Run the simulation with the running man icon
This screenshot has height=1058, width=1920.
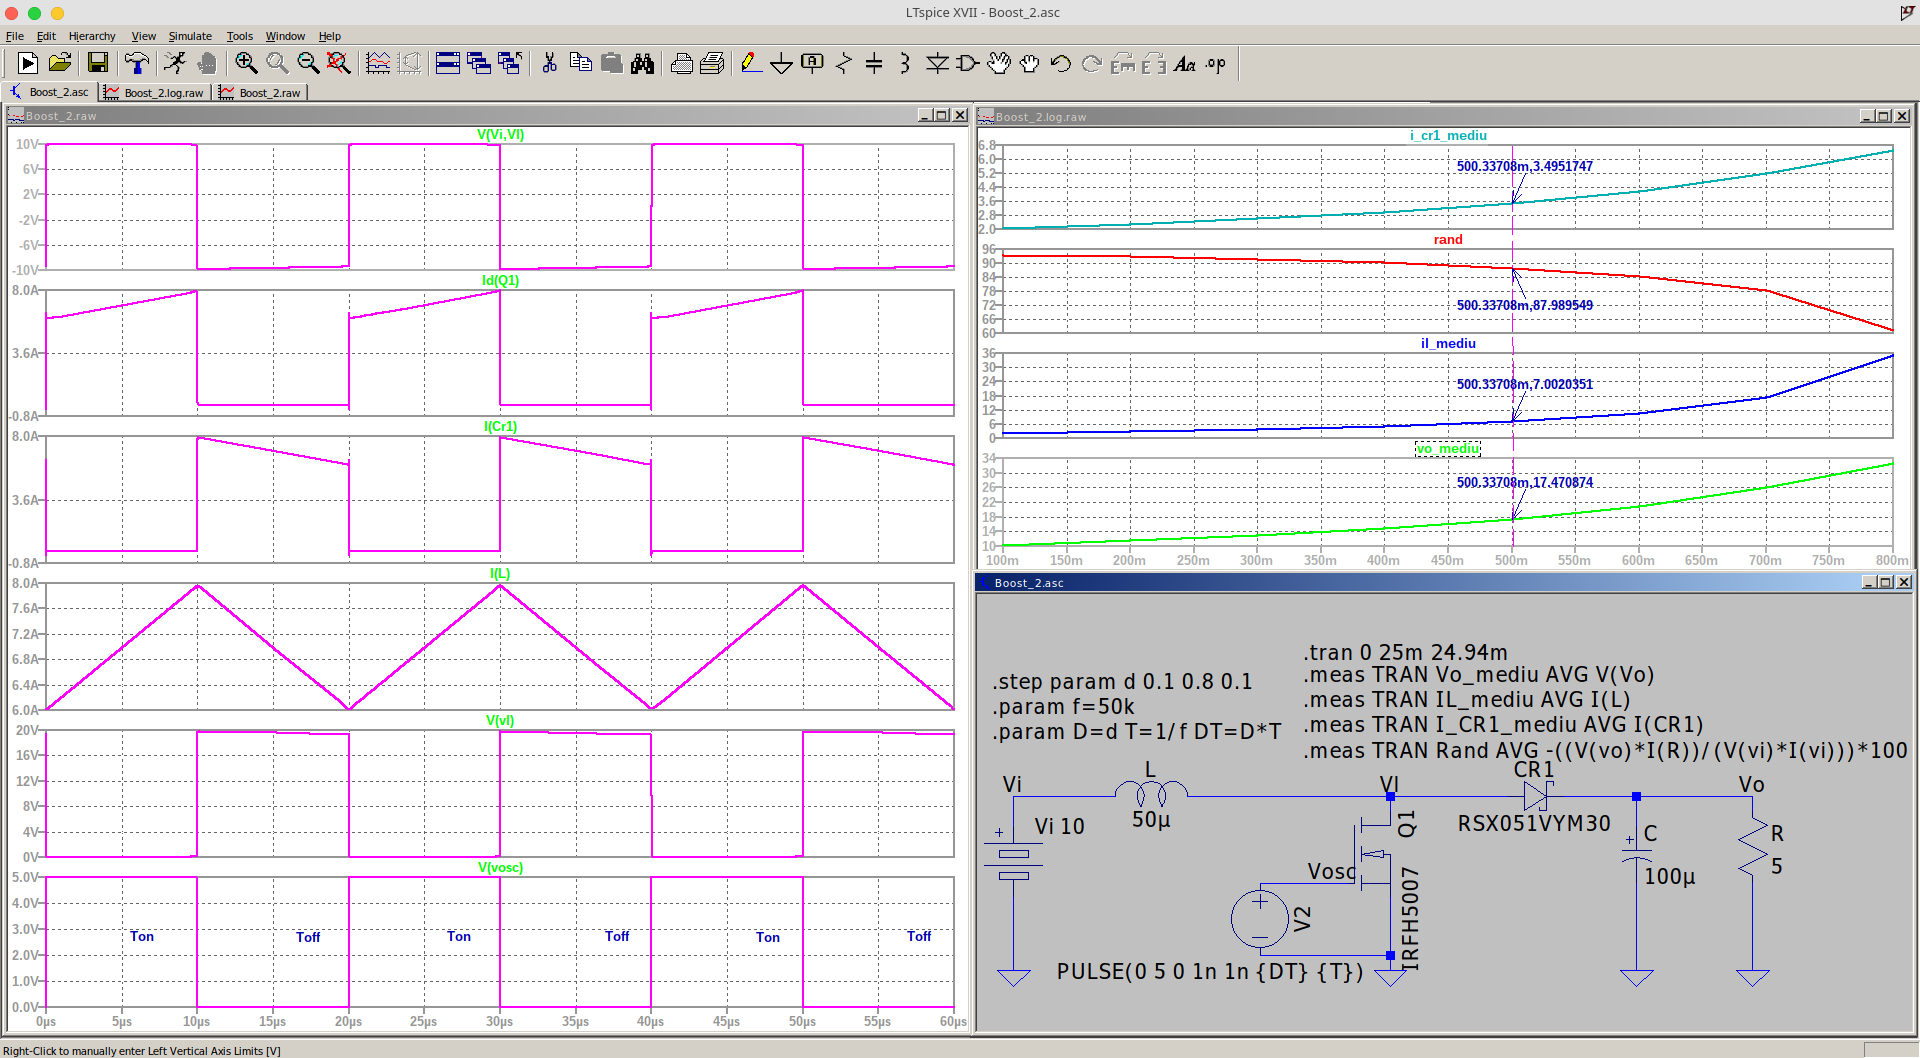pos(175,64)
